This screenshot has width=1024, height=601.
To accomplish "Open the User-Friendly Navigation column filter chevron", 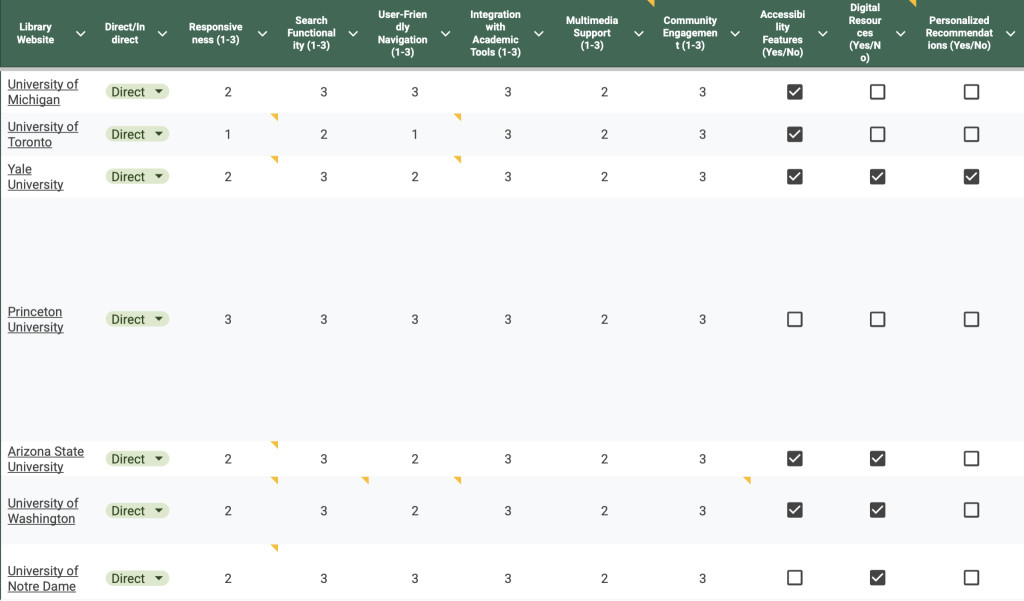I will point(445,33).
